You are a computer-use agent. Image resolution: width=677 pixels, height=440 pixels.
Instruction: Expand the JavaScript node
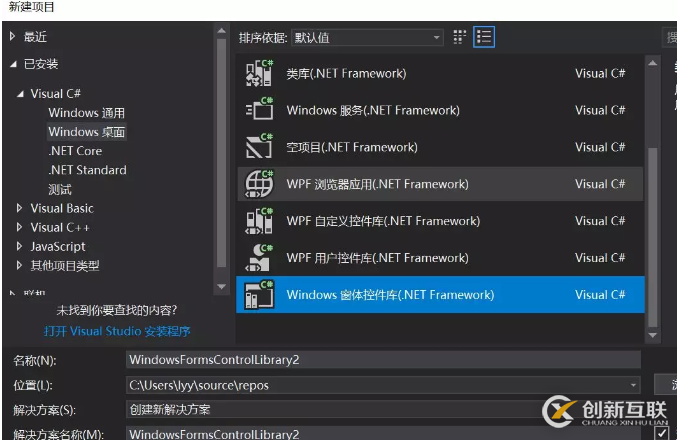click(19, 246)
